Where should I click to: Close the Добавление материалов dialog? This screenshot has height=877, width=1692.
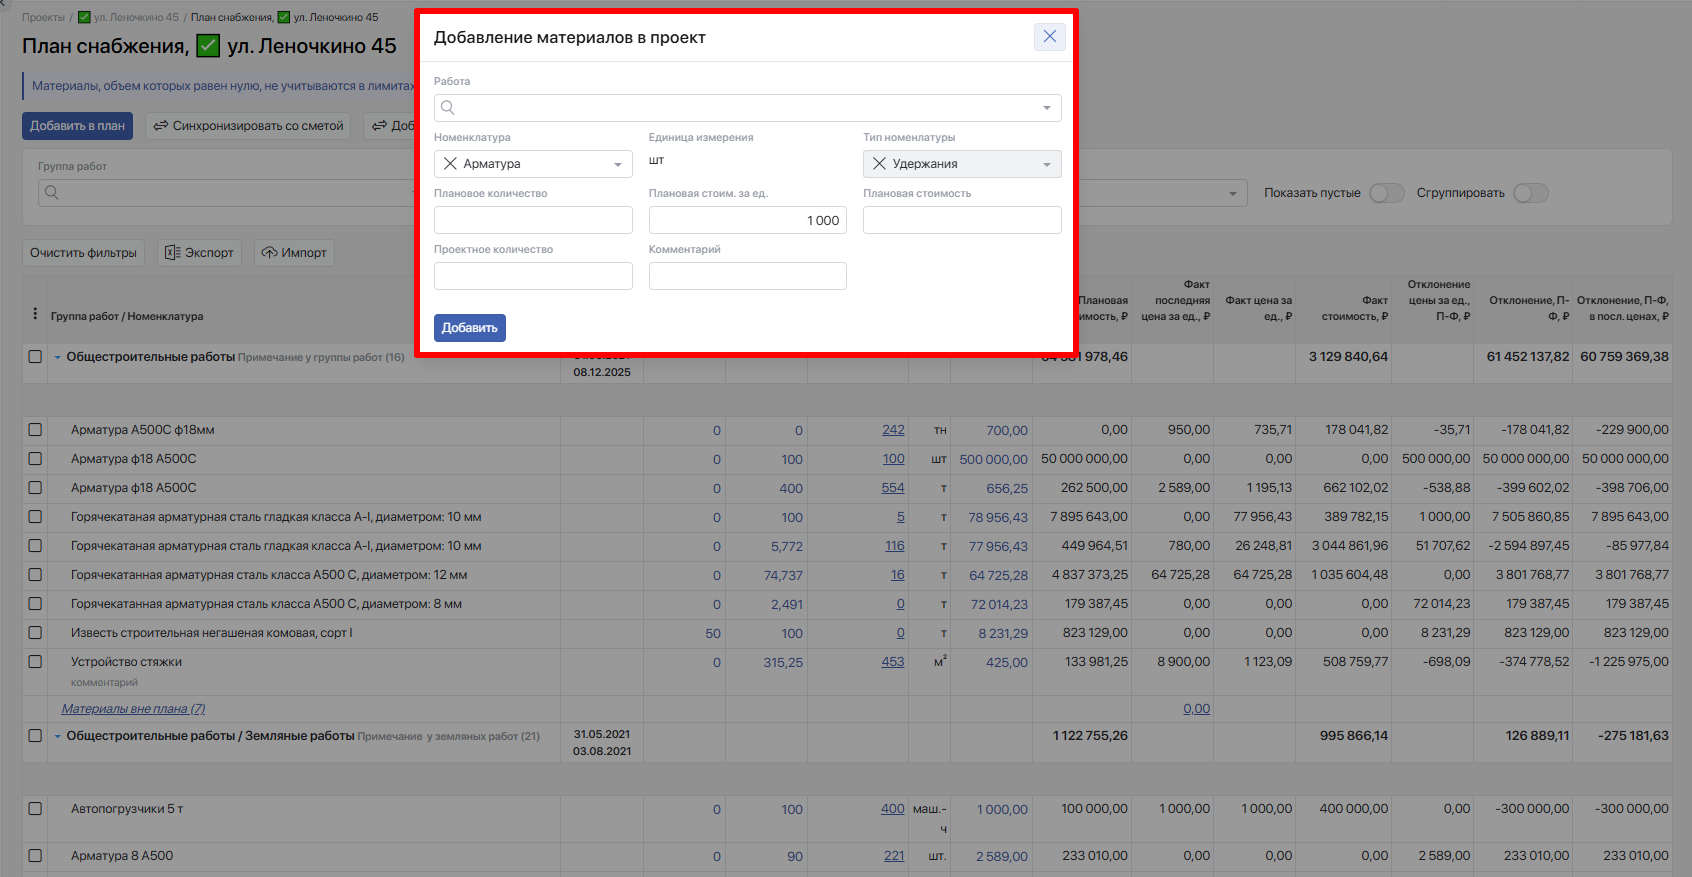point(1049,37)
